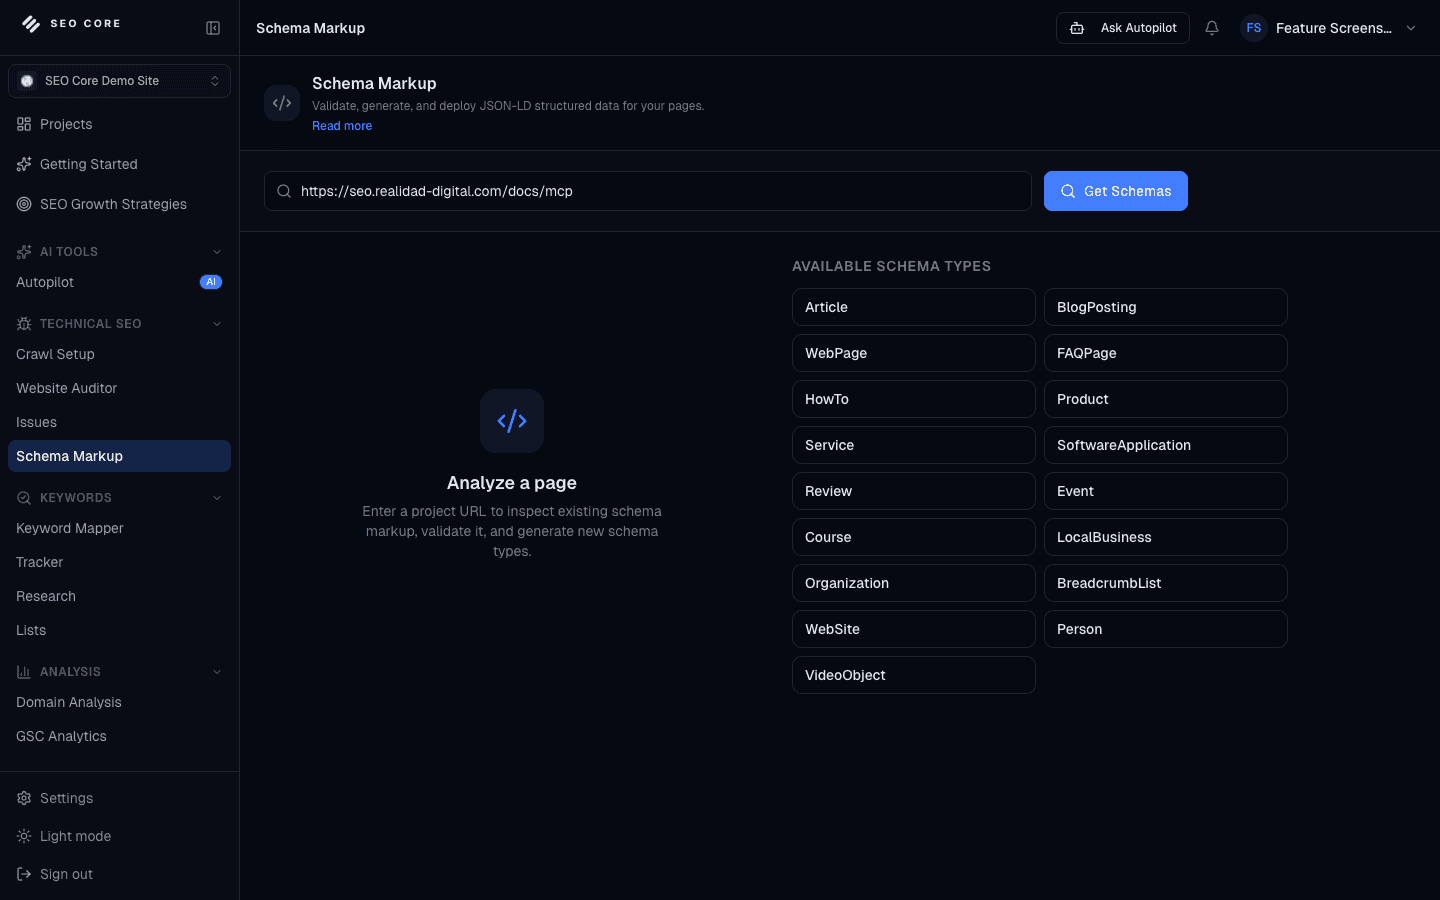Click the FS user avatar
The height and width of the screenshot is (900, 1440).
[1254, 28]
